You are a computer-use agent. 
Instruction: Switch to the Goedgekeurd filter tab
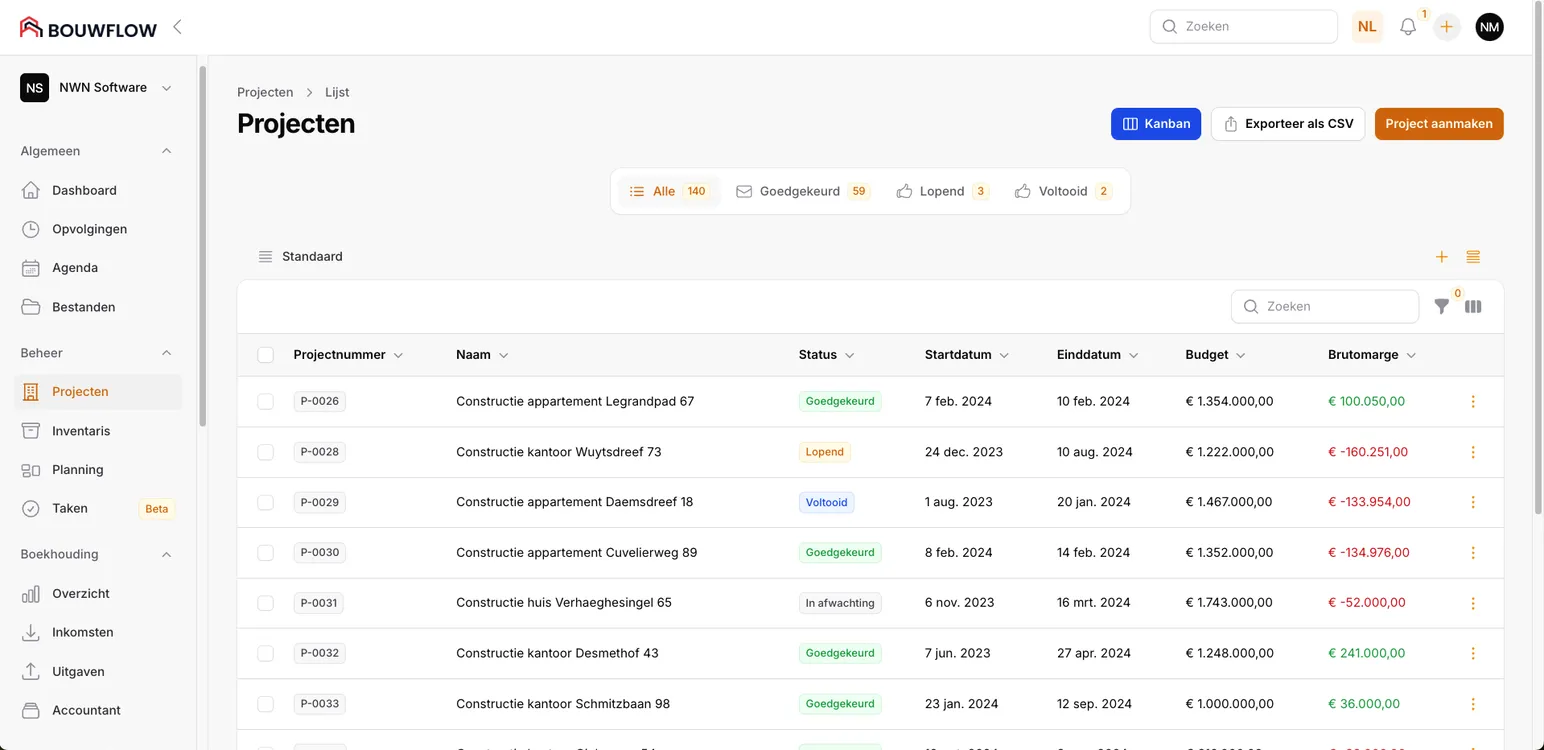tap(800, 190)
